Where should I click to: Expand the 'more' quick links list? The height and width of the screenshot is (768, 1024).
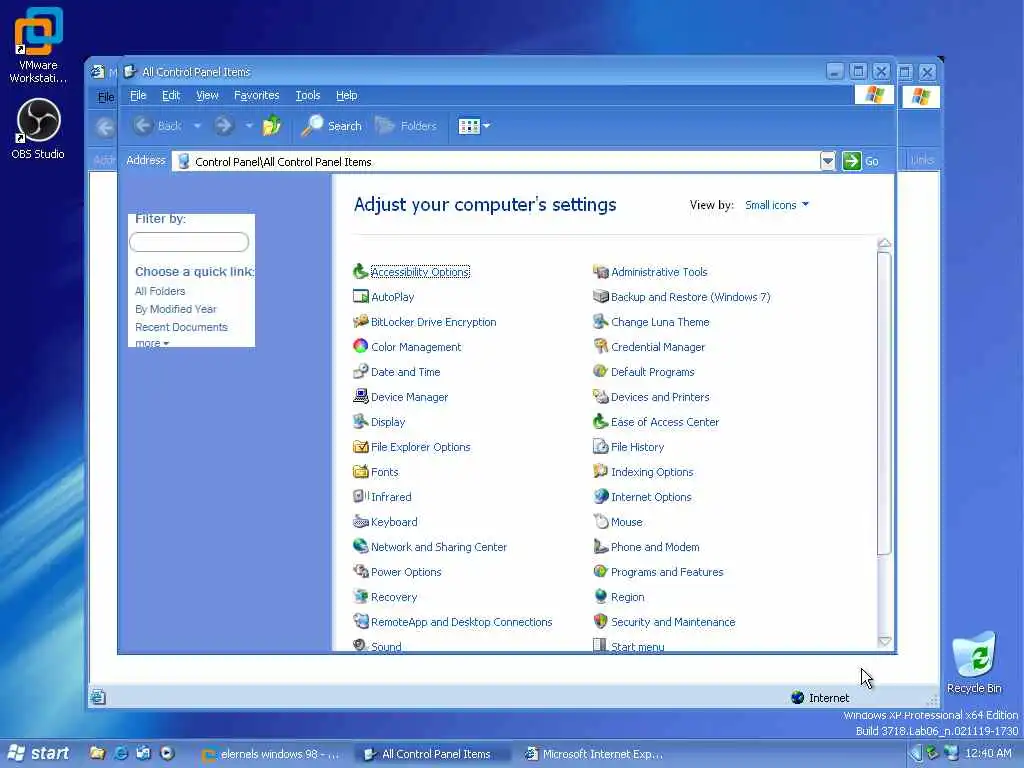(x=152, y=343)
